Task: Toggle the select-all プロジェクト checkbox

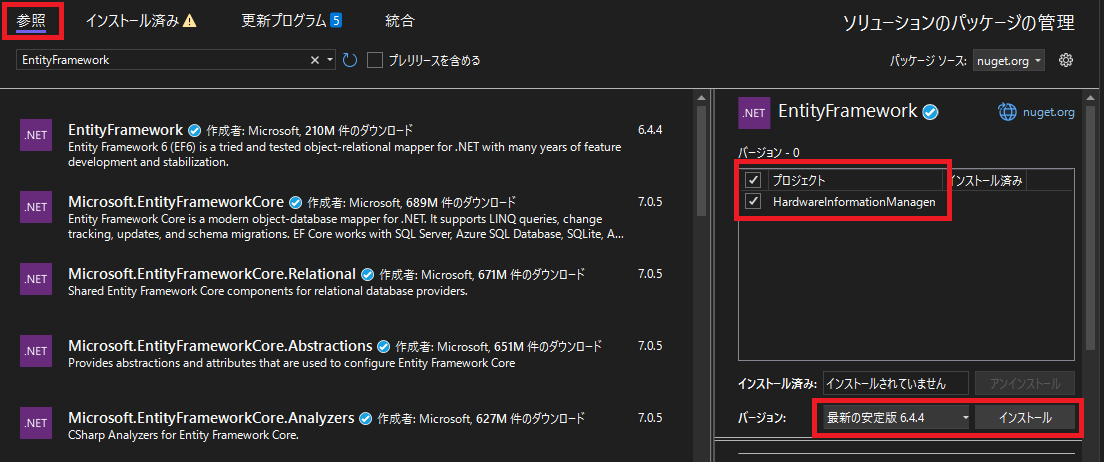Action: click(x=753, y=180)
